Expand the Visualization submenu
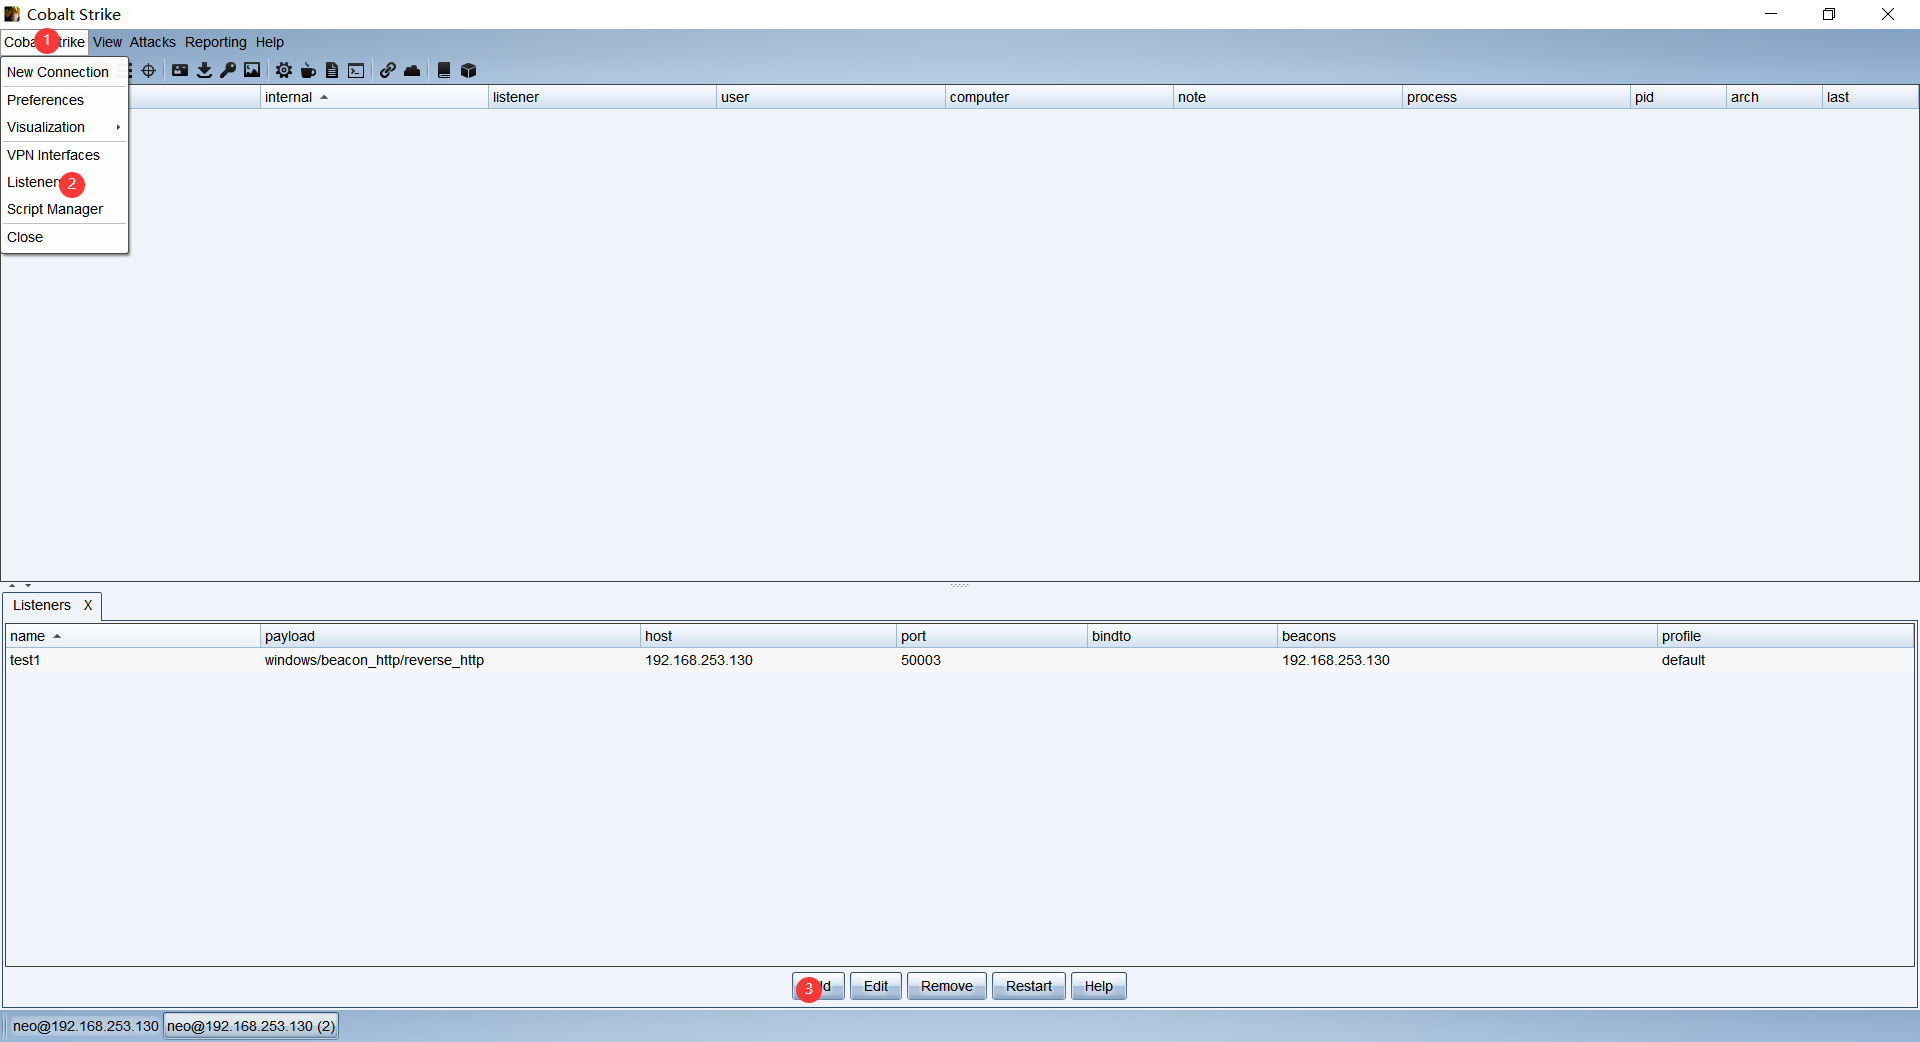This screenshot has height=1042, width=1920. tap(64, 127)
